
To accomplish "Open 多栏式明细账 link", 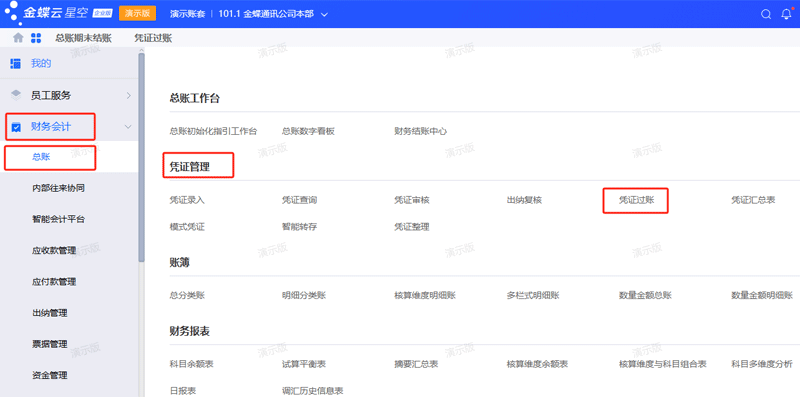I will [533, 295].
